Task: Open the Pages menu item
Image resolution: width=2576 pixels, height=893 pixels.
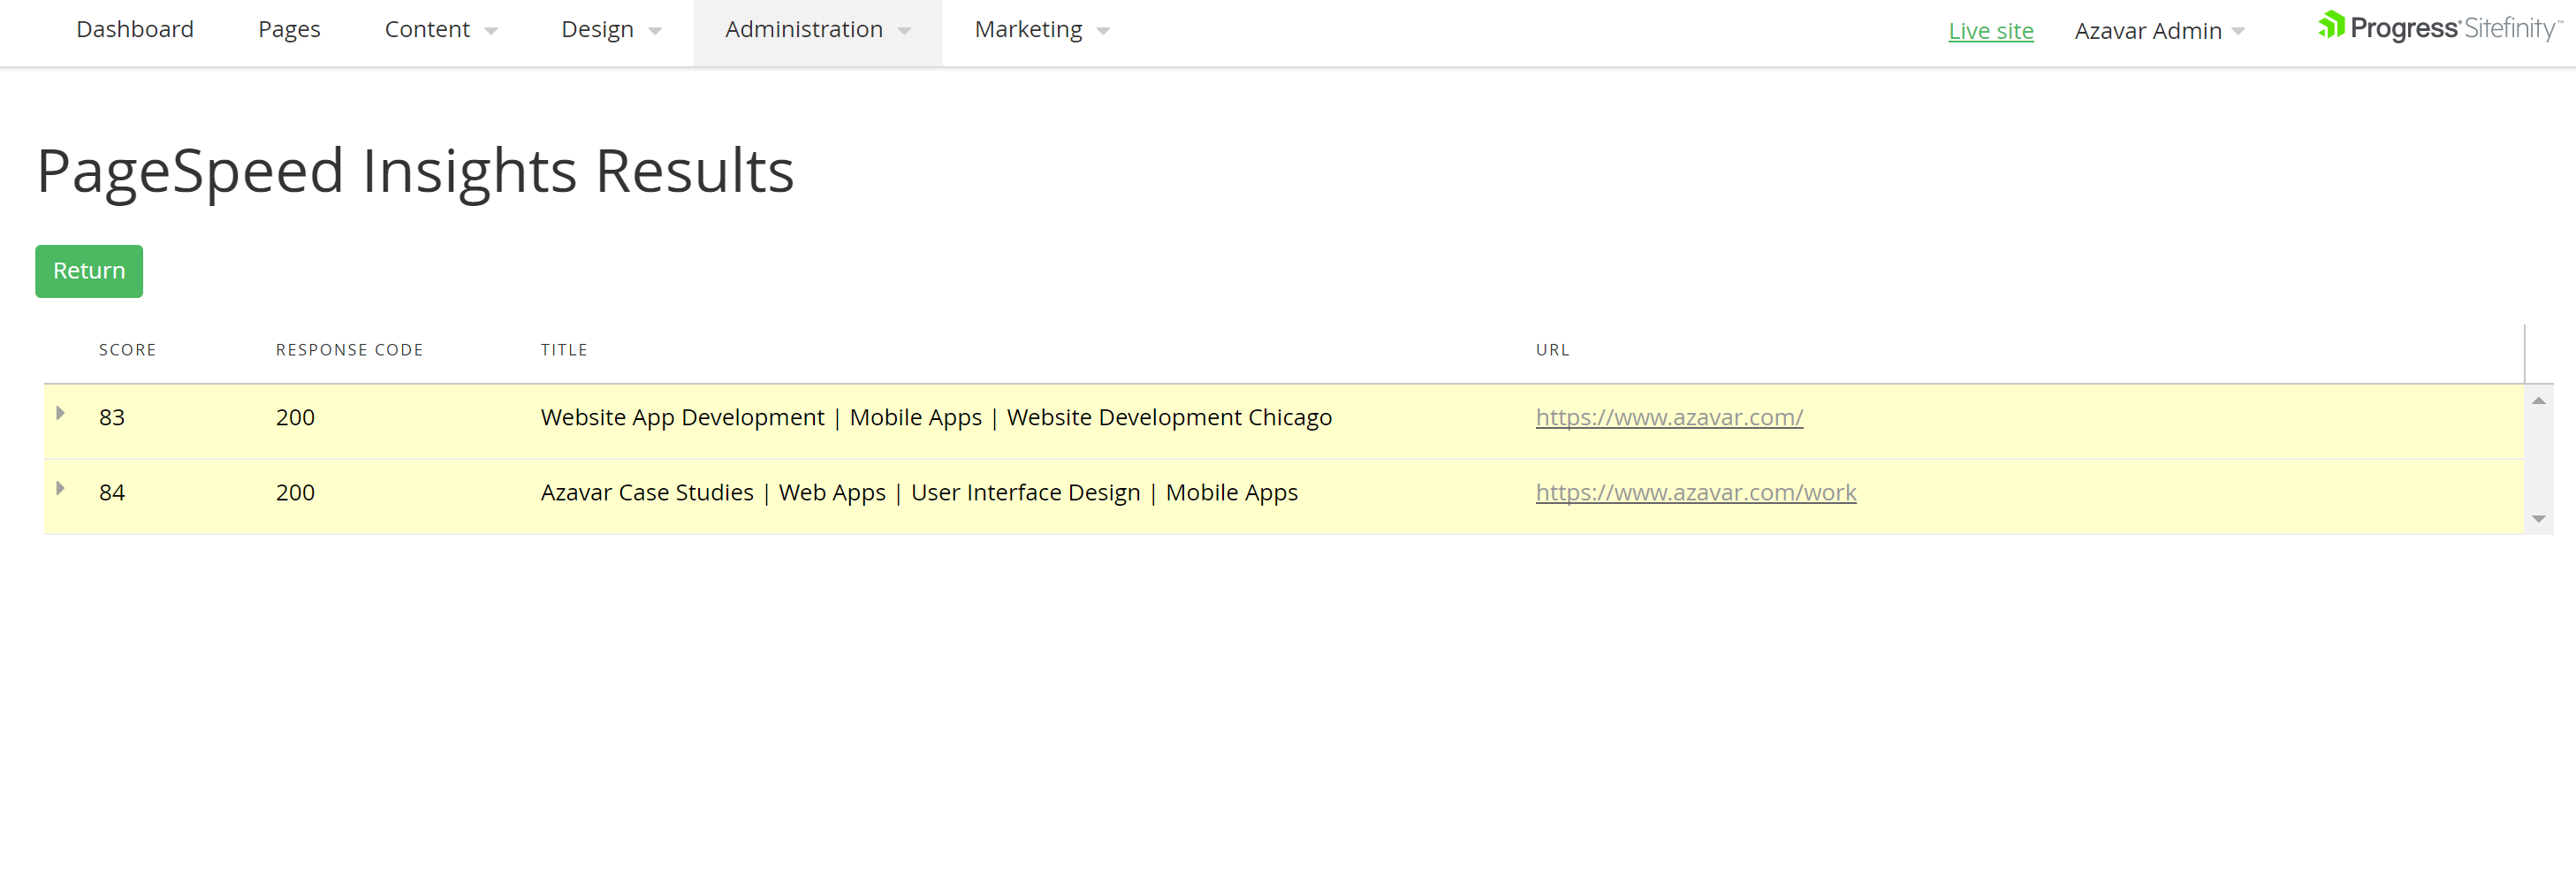Action: pyautogui.click(x=289, y=30)
